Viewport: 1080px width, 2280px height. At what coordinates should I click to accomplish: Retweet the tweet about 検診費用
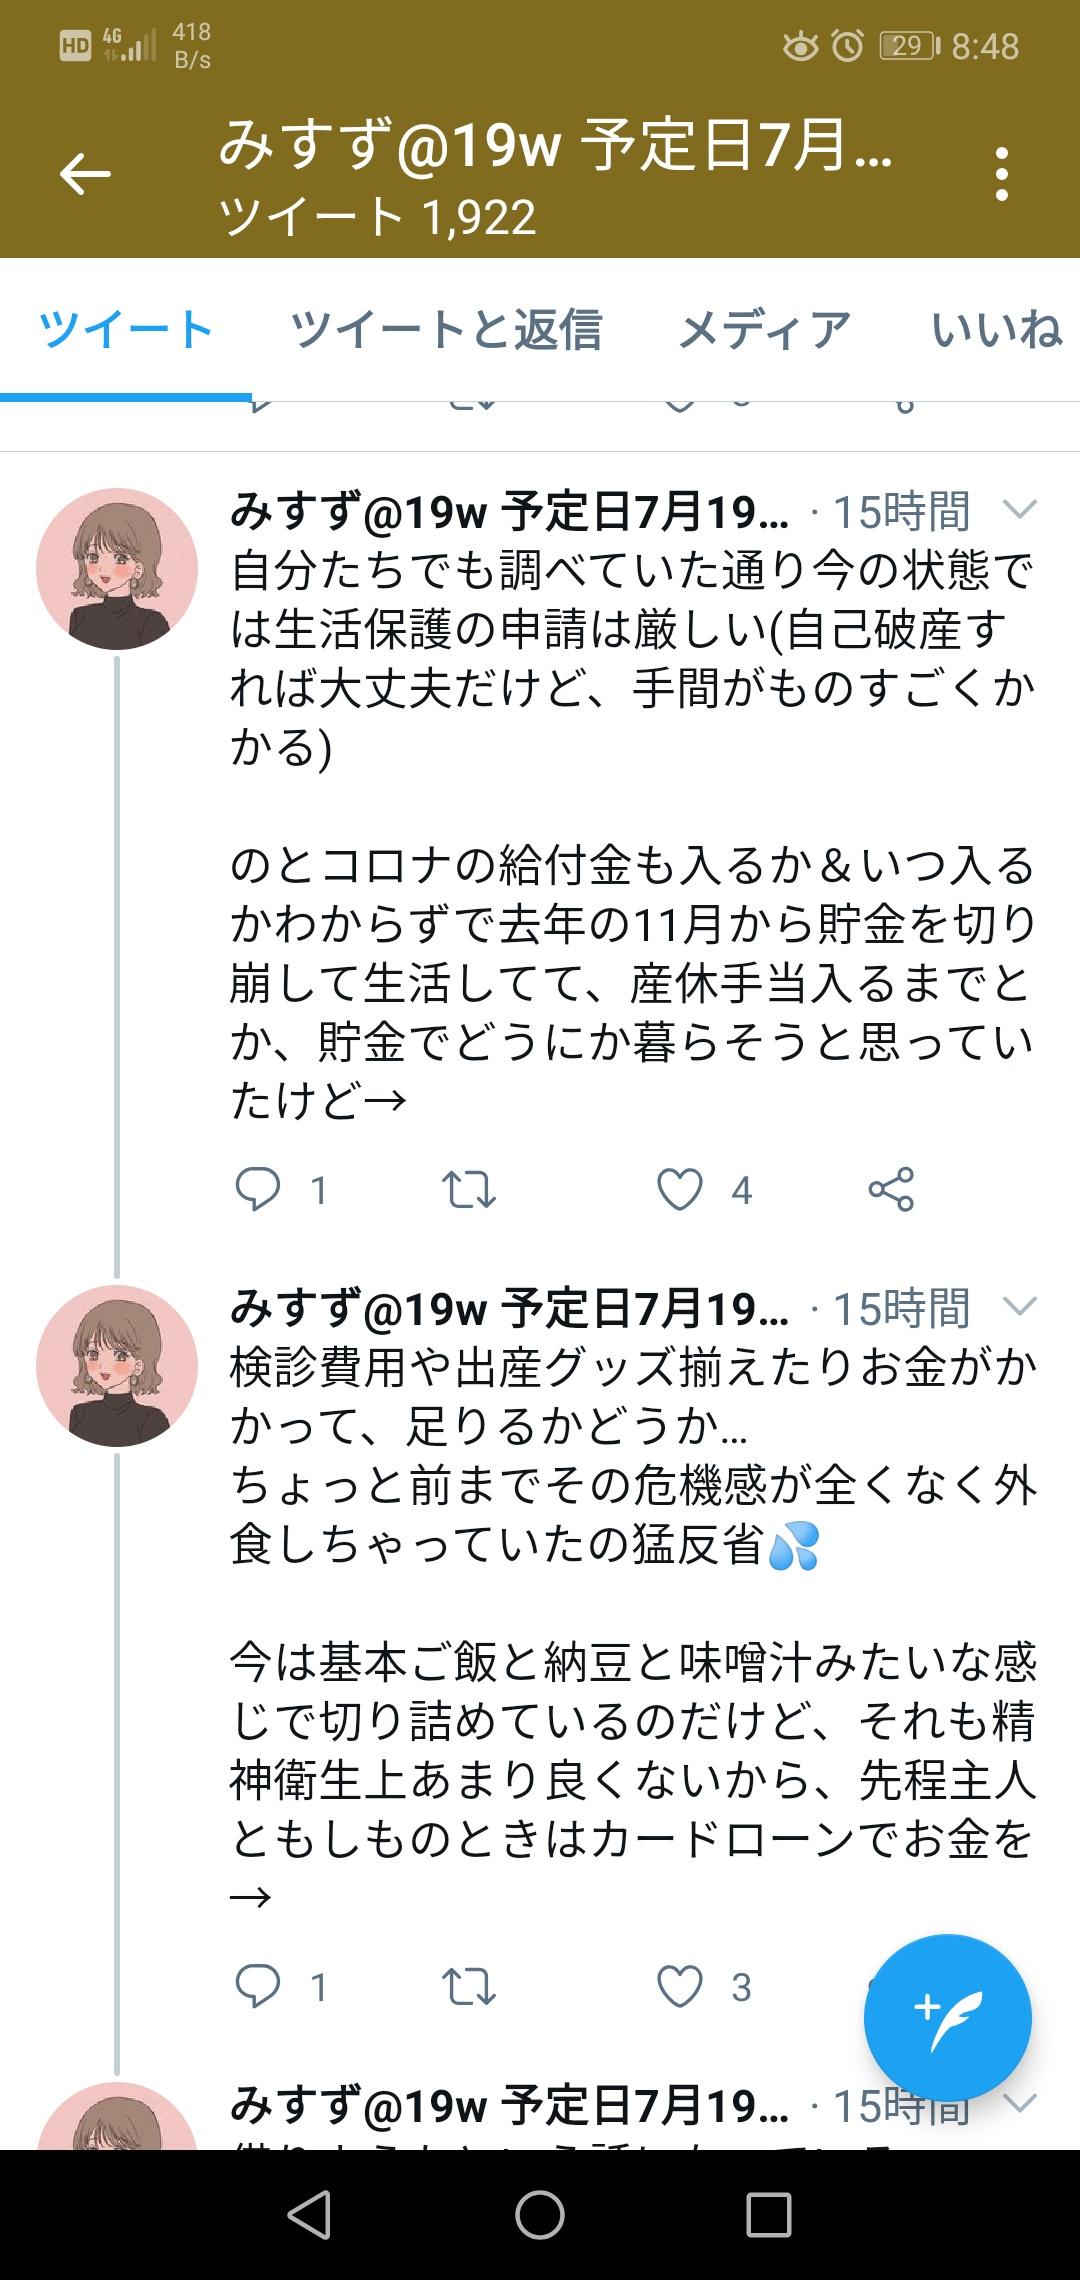(468, 1986)
